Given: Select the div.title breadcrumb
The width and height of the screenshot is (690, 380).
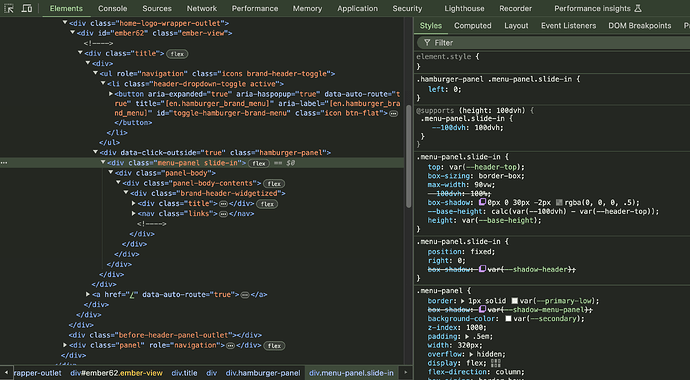Looking at the screenshot, I should click(x=184, y=373).
